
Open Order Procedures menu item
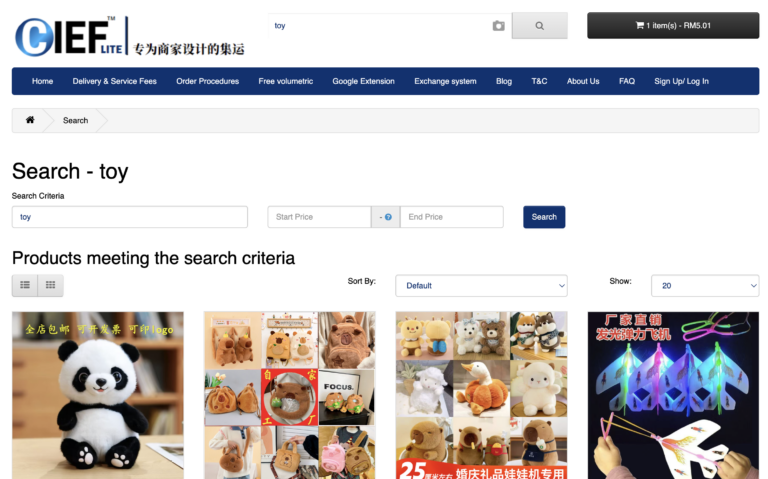point(208,81)
